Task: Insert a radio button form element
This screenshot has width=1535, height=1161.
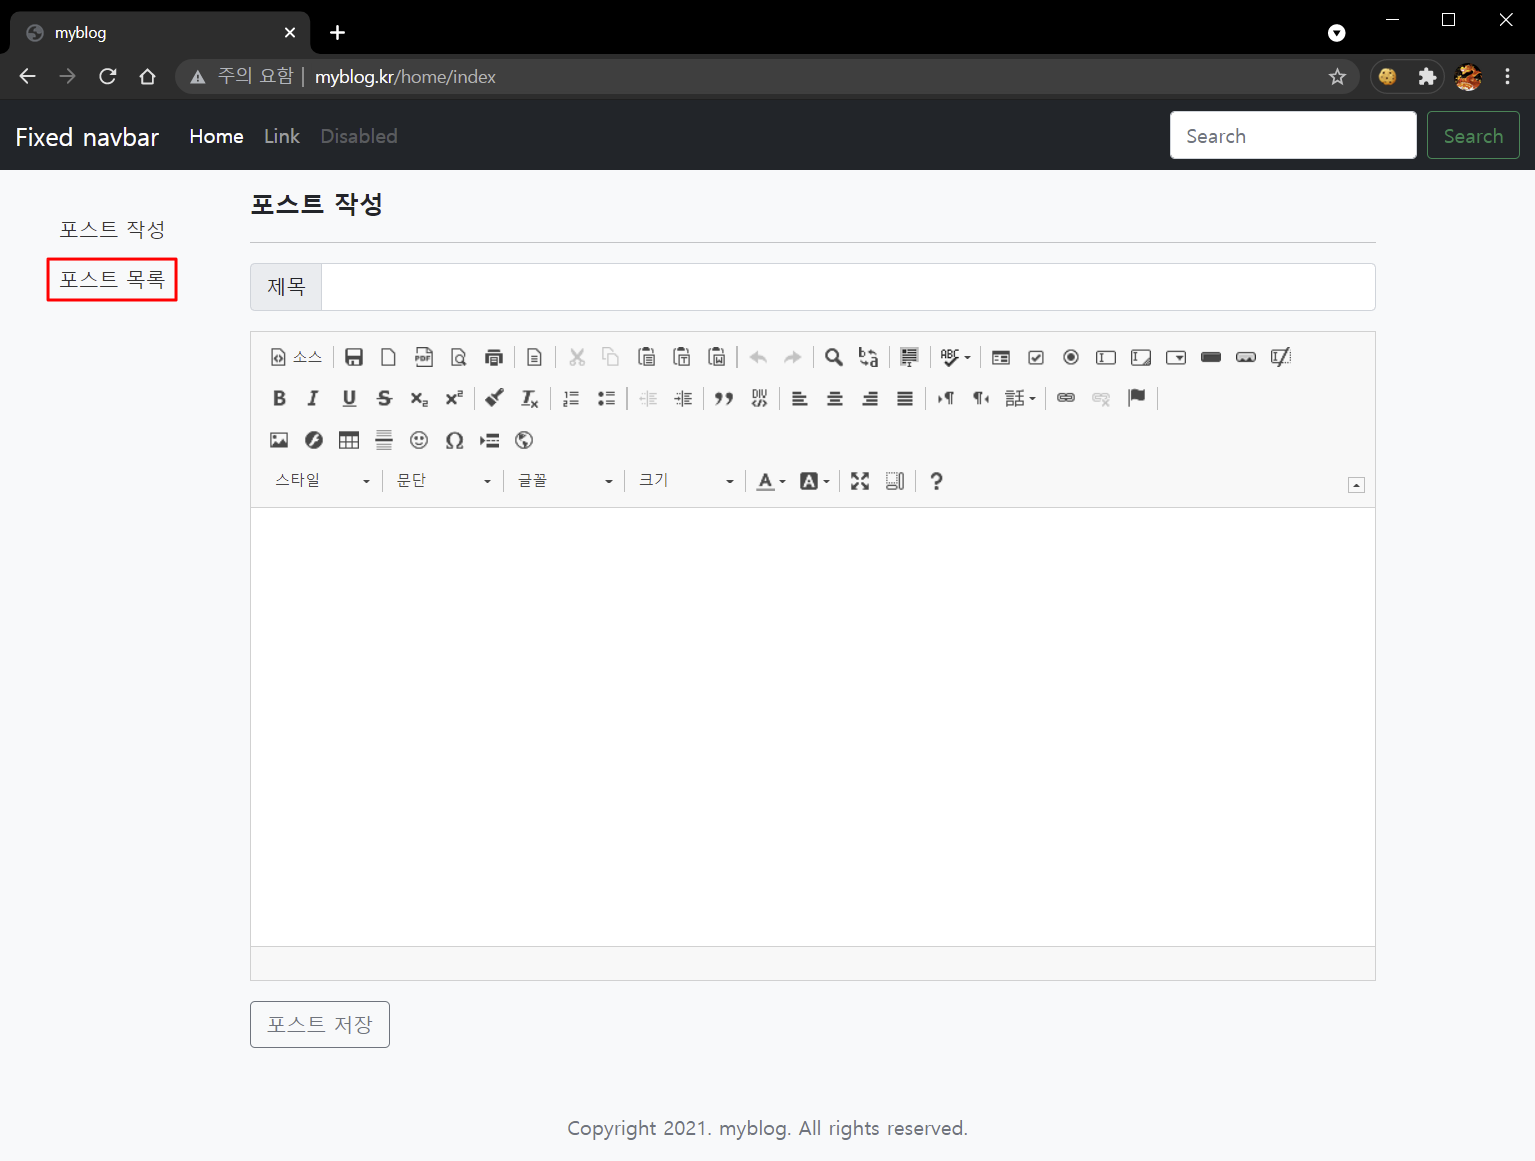Action: coord(1071,357)
